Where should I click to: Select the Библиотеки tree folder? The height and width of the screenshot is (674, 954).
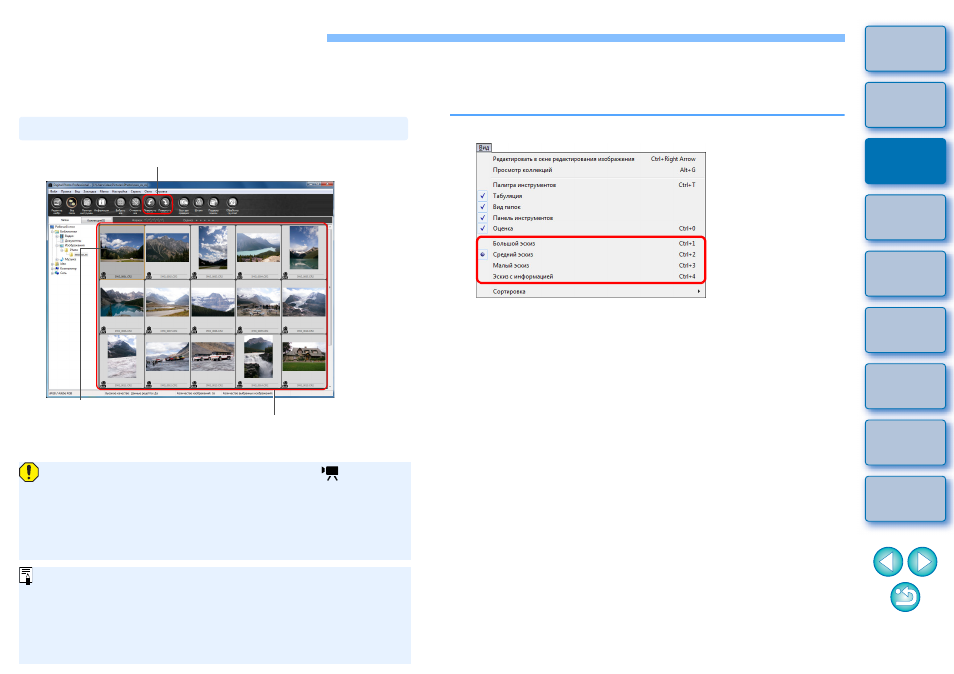point(68,232)
